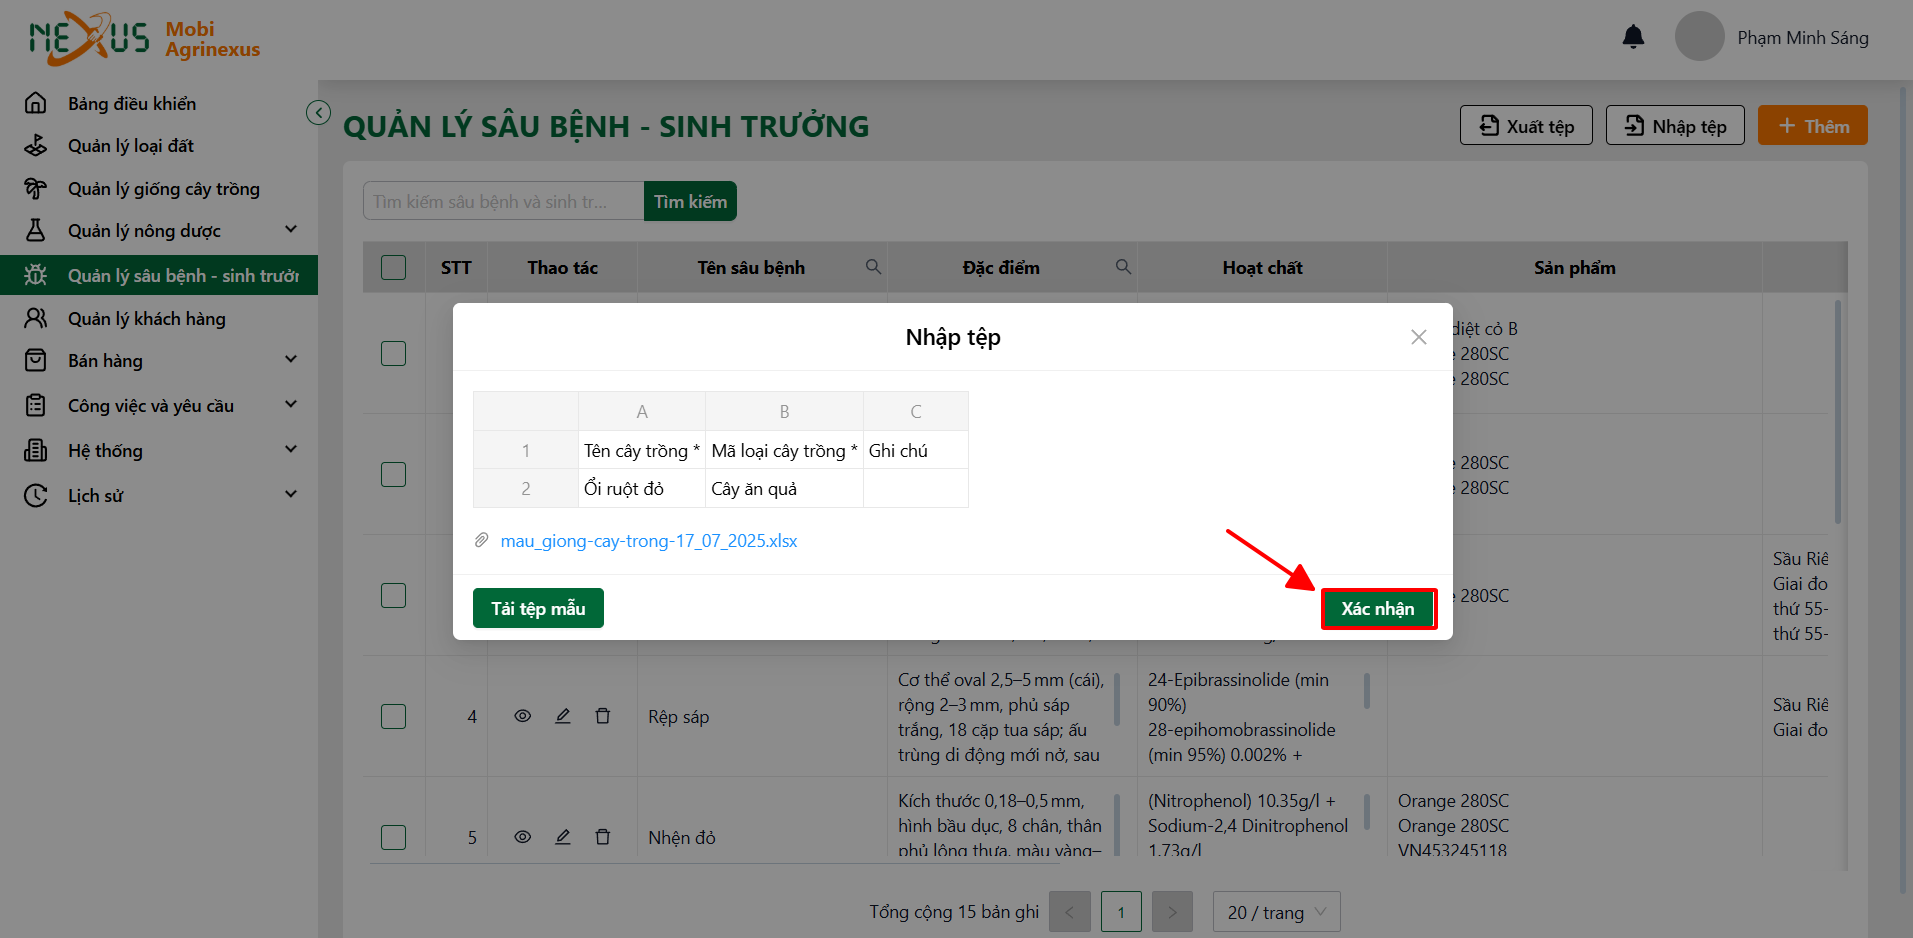This screenshot has height=938, width=1913.
Task: Click the table's vertical scrollbar
Action: [1838, 410]
